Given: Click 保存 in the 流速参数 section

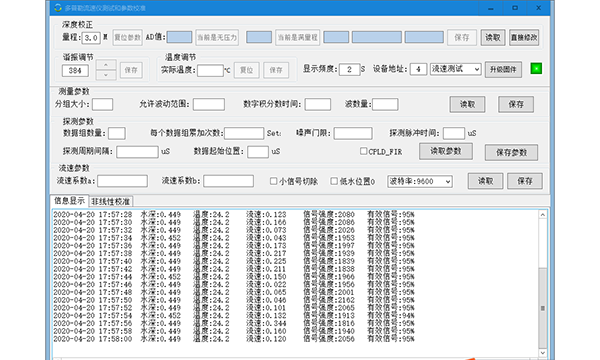Looking at the screenshot, I should (x=525, y=181).
